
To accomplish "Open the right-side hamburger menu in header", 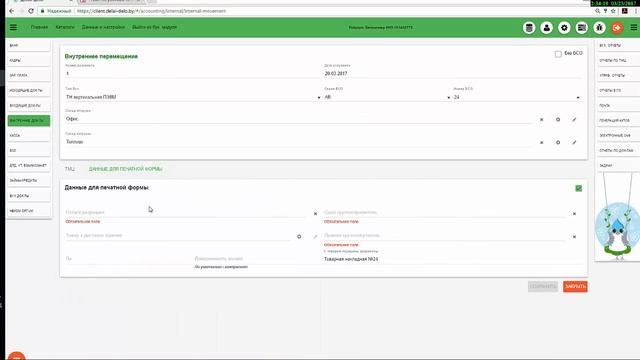I will (x=634, y=27).
